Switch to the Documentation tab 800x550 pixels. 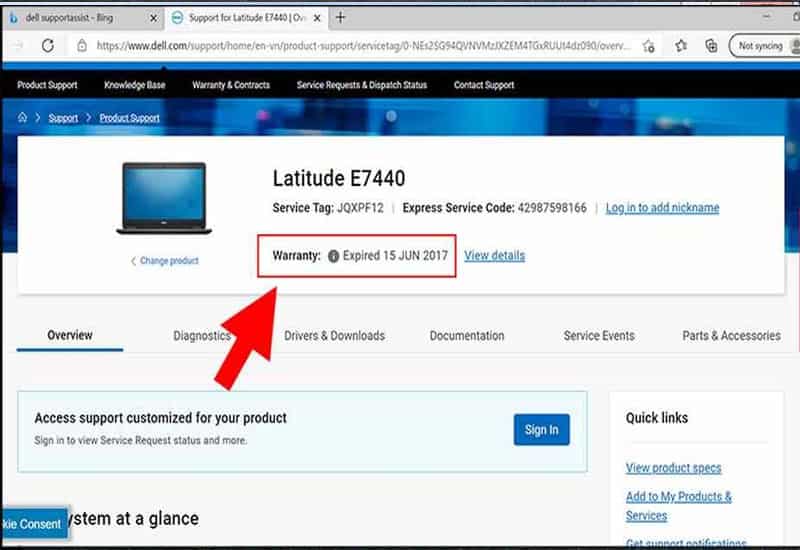(x=467, y=336)
